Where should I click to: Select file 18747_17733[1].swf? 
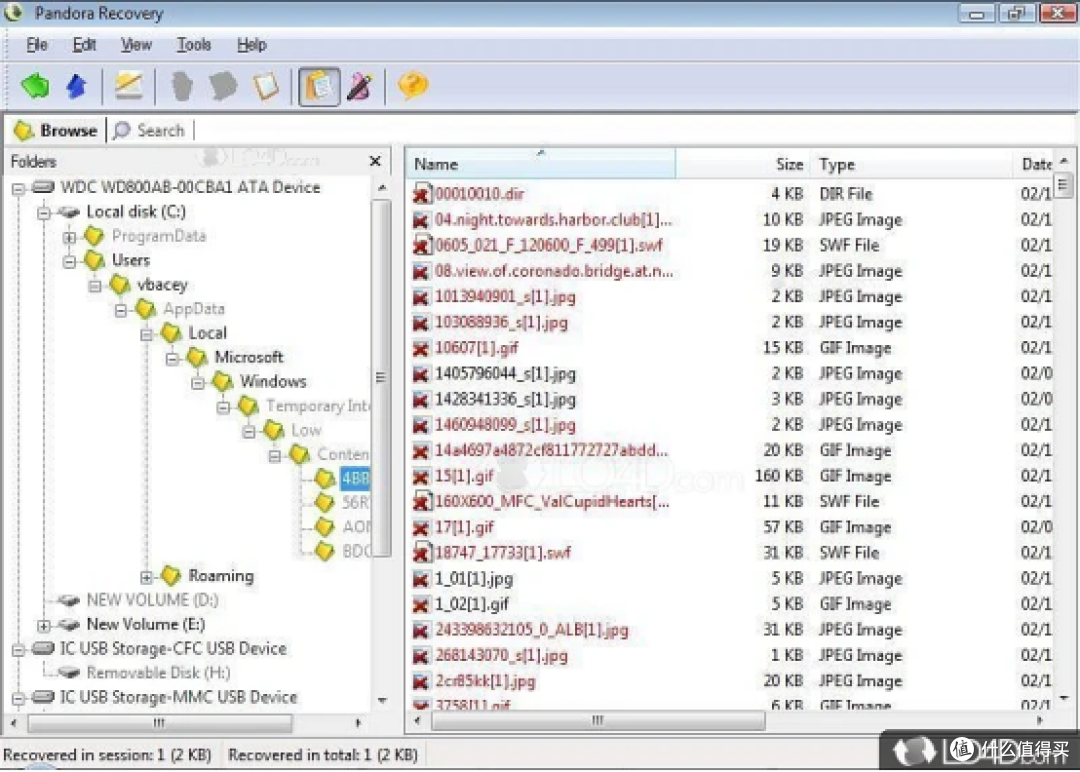click(503, 552)
